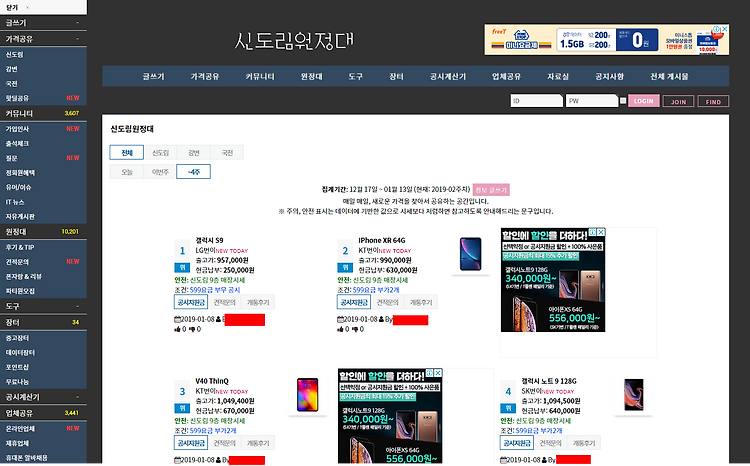The height and width of the screenshot is (466, 750).
Task: Open ad info icon beside IPhone XR listing
Action: point(593,232)
